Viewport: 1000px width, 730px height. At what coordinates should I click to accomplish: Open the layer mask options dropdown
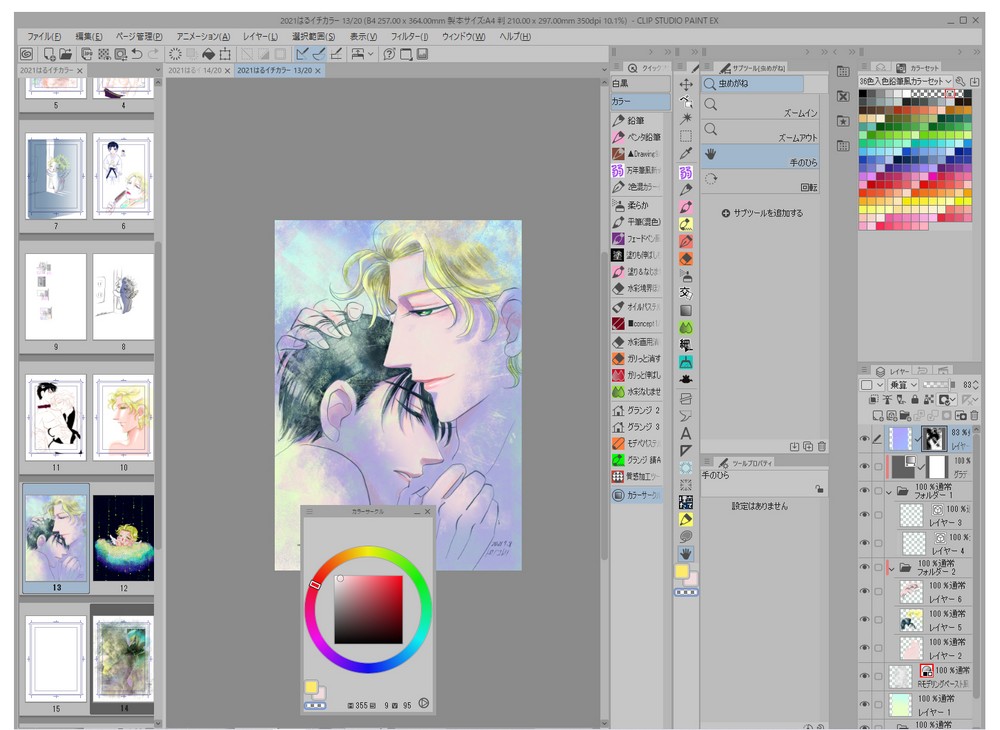[x=948, y=400]
